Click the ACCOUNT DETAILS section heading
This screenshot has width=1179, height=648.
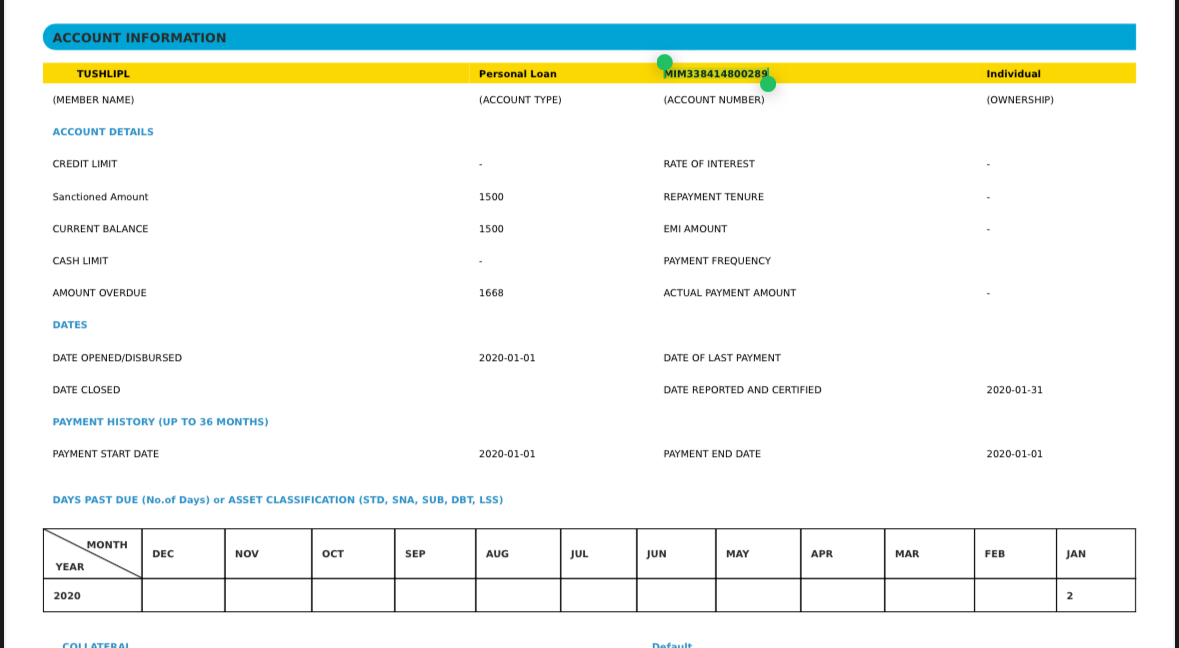(x=103, y=132)
